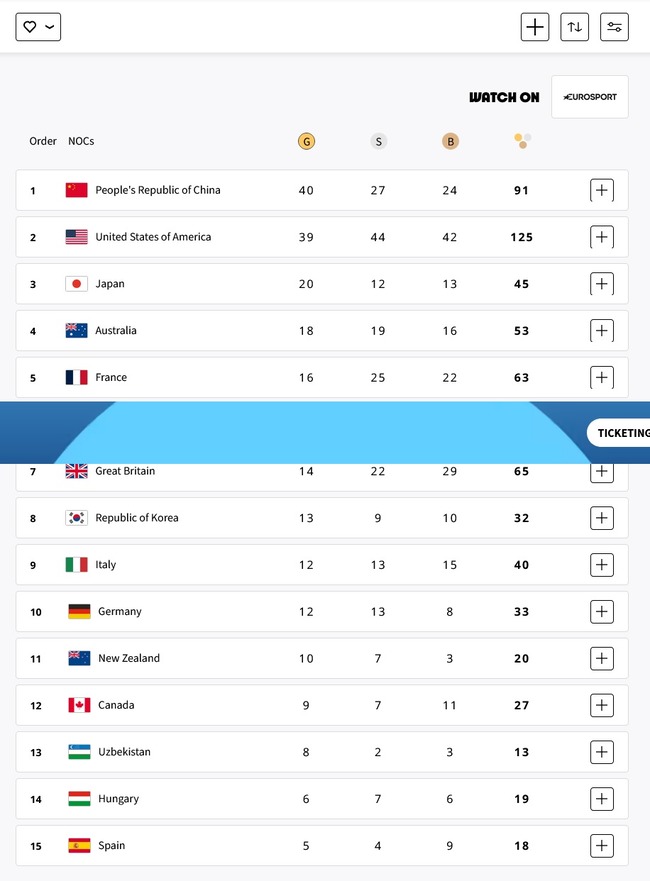Click the Order column header

click(x=43, y=141)
